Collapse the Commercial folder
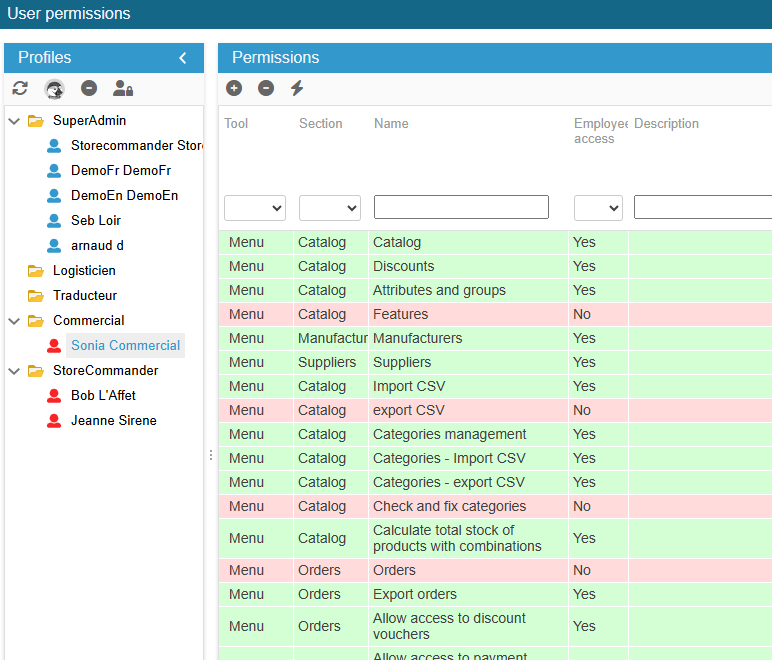 pyautogui.click(x=14, y=321)
